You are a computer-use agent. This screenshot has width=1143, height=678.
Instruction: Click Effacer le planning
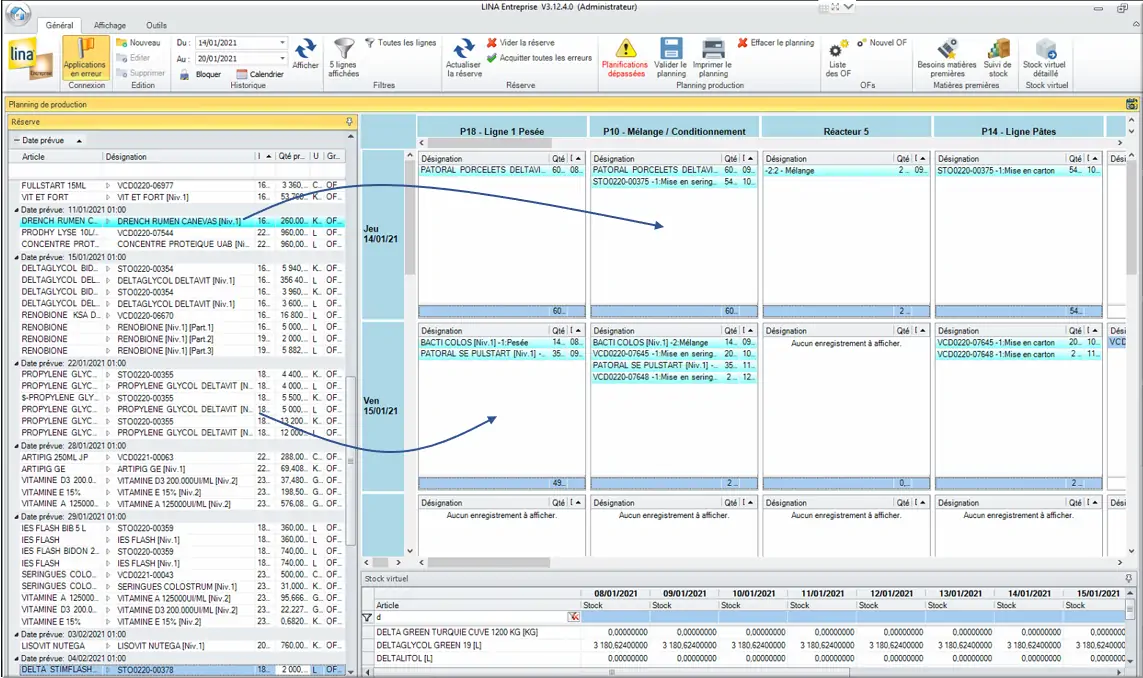[x=776, y=43]
